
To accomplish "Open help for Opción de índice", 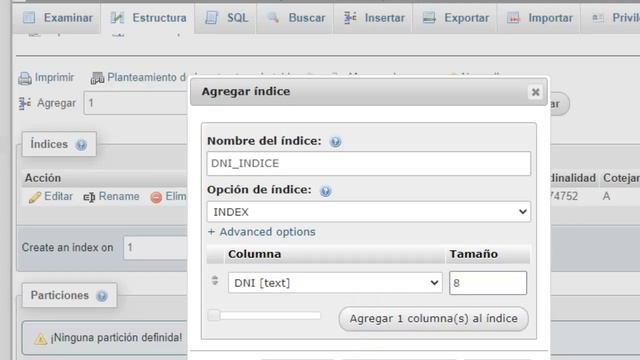I will [325, 191].
